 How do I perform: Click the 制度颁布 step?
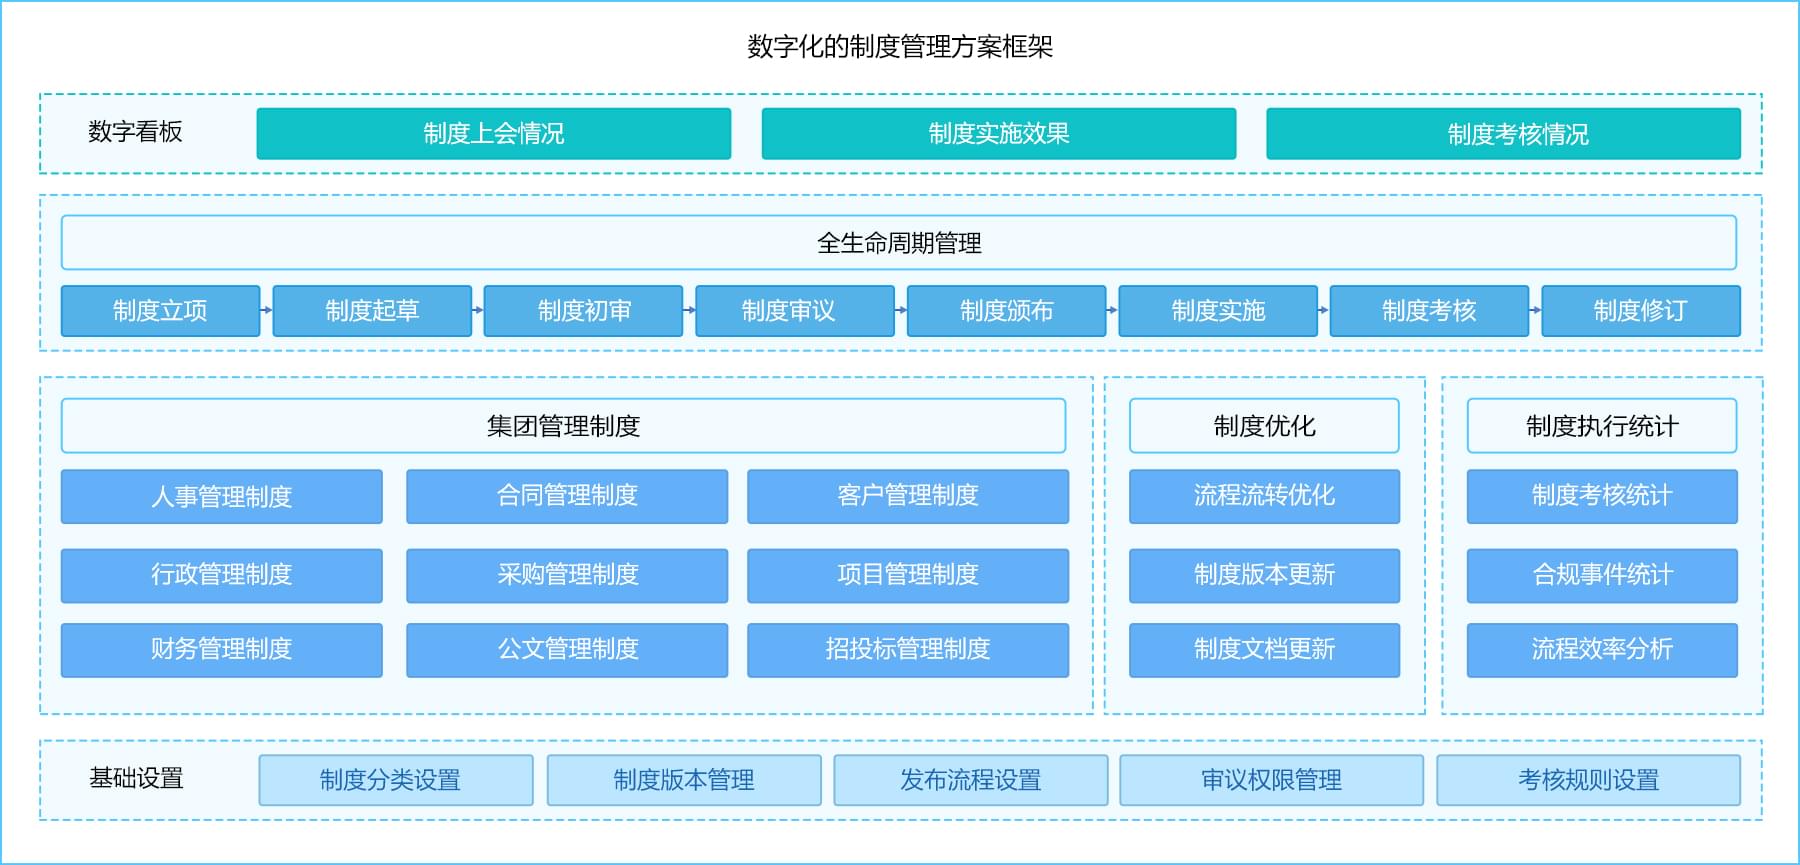(x=1007, y=311)
